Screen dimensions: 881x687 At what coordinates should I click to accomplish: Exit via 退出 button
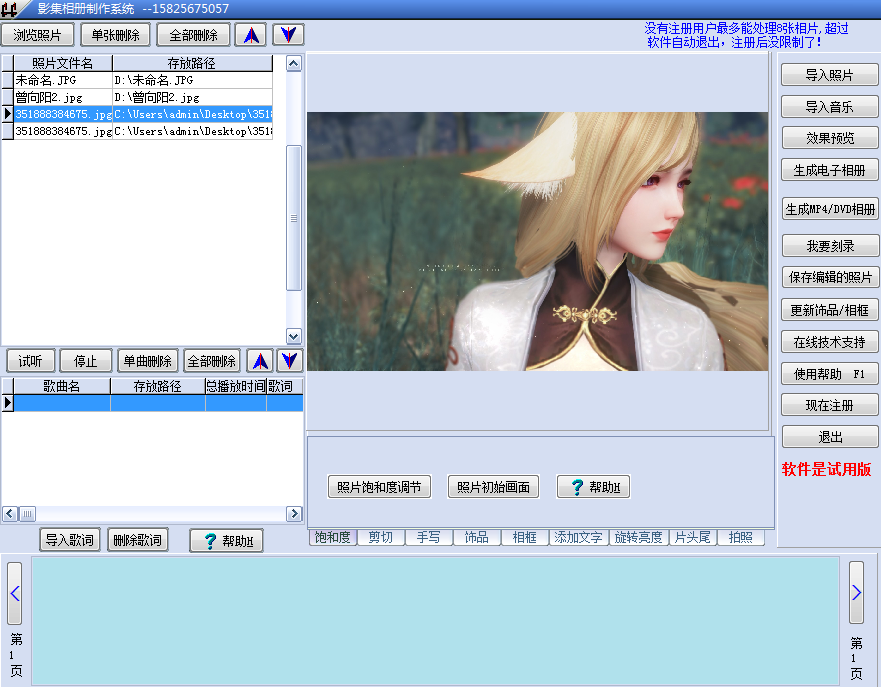[830, 436]
